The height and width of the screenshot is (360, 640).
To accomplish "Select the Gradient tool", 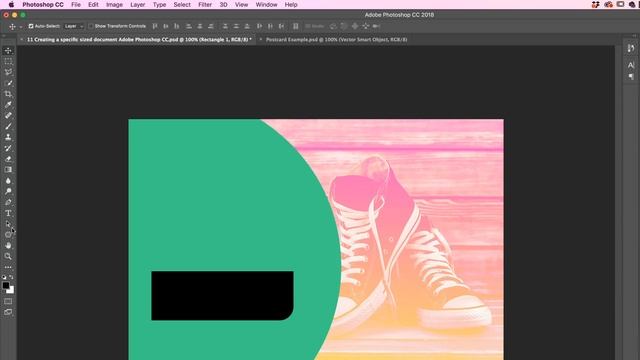I will (x=8, y=170).
